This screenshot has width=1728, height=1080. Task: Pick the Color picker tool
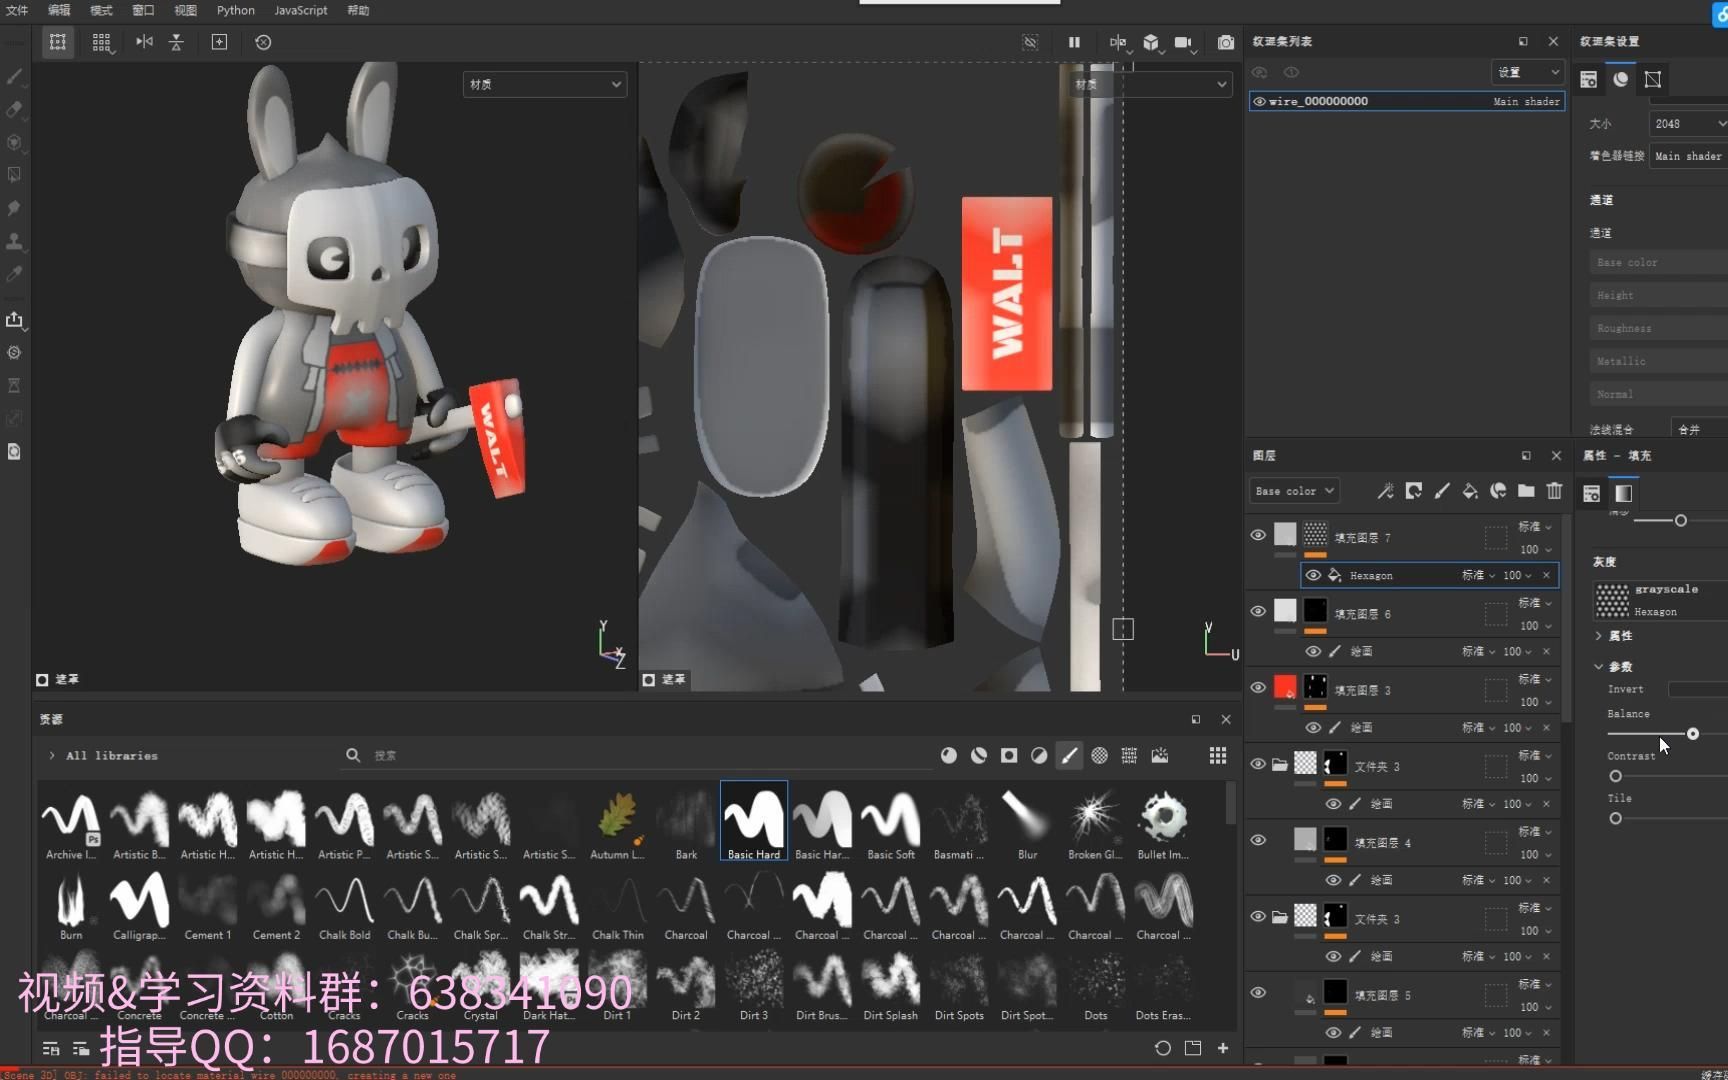point(14,274)
